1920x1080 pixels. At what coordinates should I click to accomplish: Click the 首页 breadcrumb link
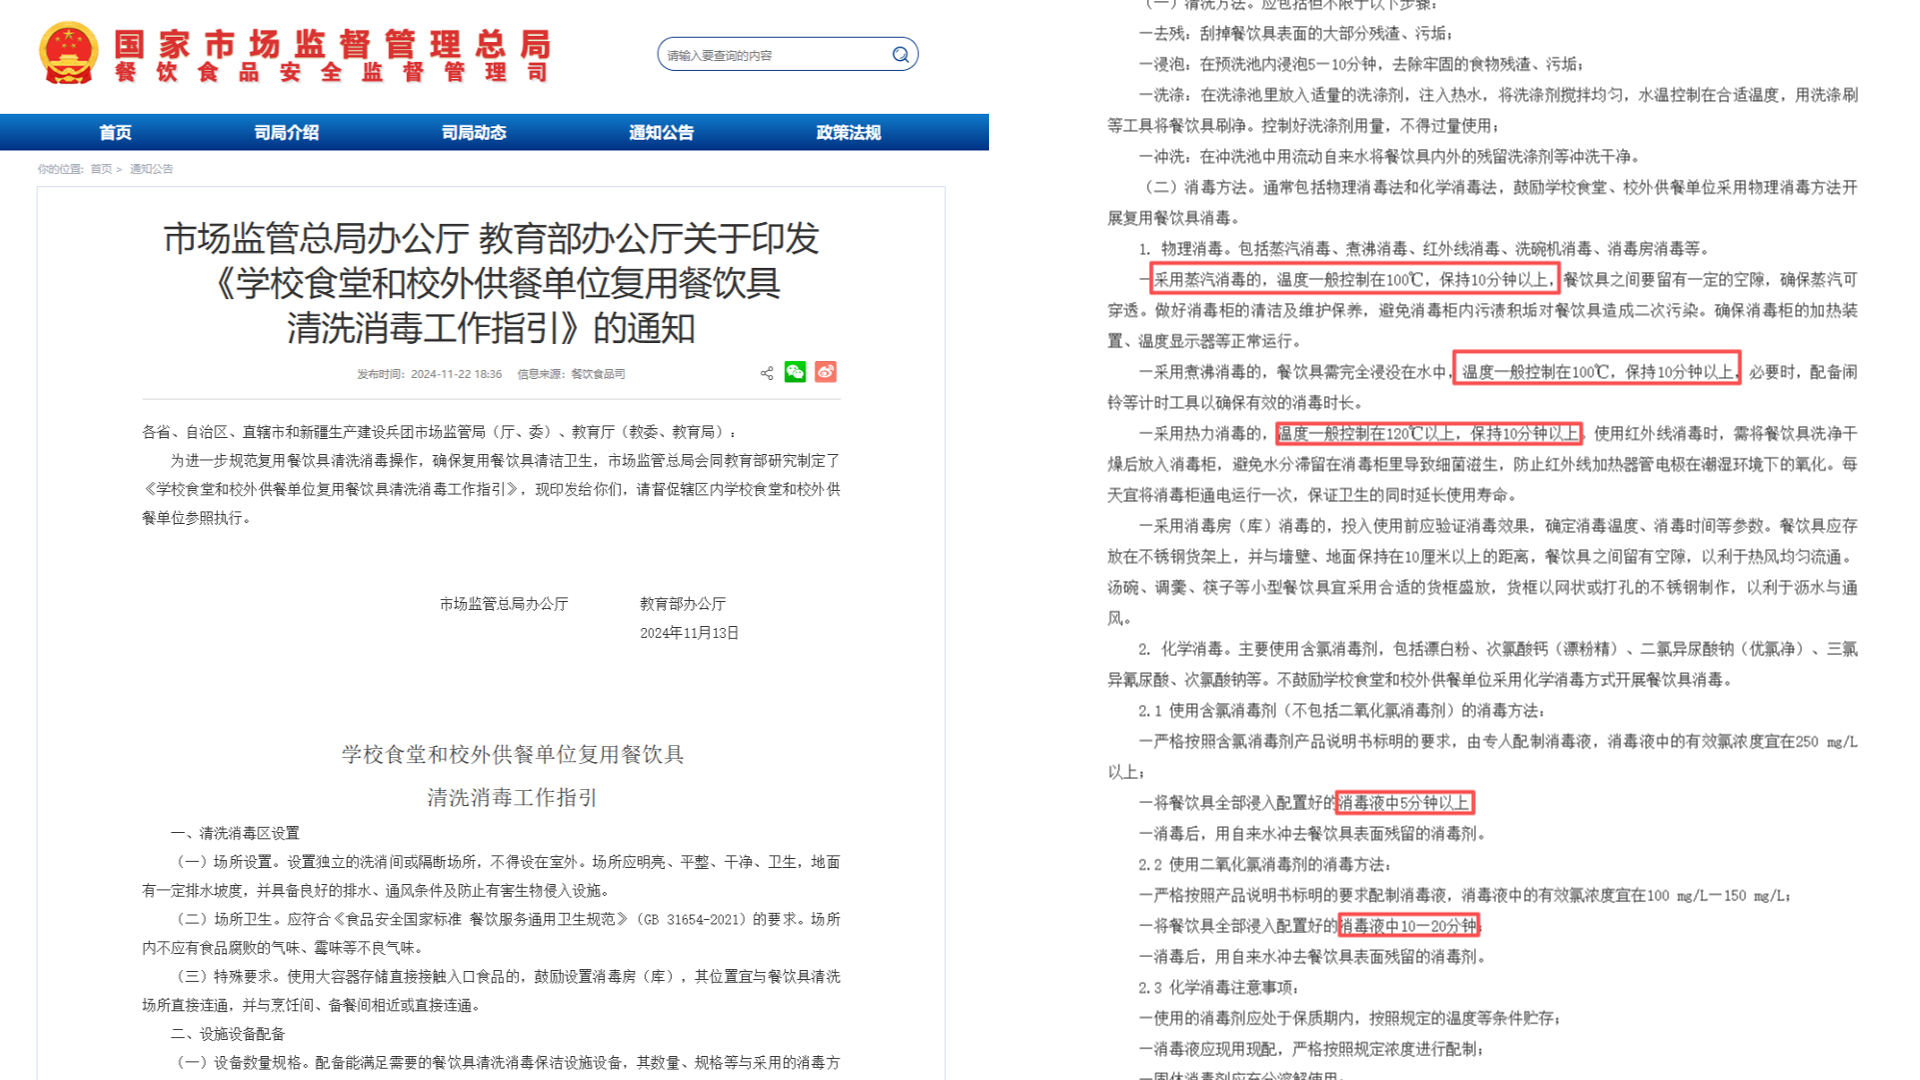101,169
